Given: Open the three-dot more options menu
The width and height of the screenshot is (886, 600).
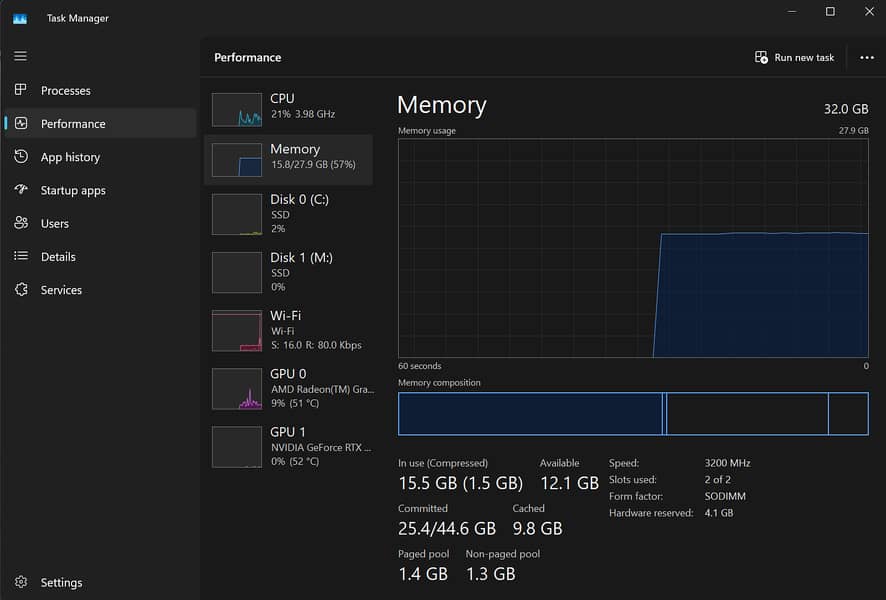Looking at the screenshot, I should 866,57.
